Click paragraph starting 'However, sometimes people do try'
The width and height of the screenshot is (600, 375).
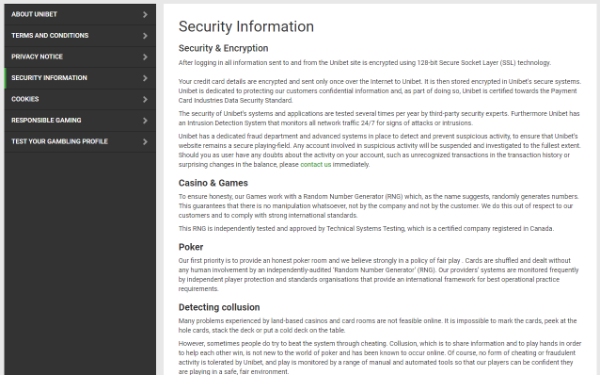(380, 357)
